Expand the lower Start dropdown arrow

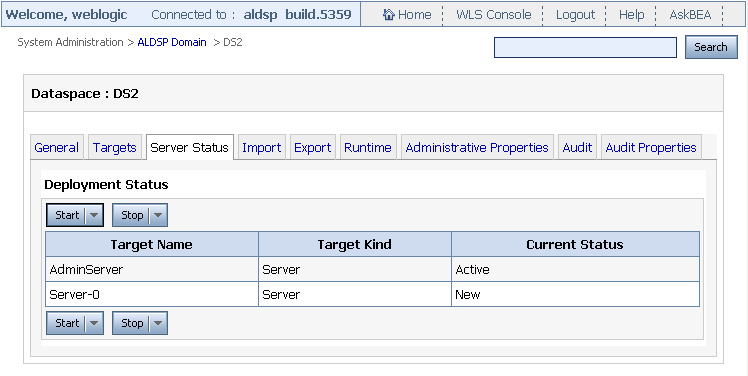pos(94,323)
